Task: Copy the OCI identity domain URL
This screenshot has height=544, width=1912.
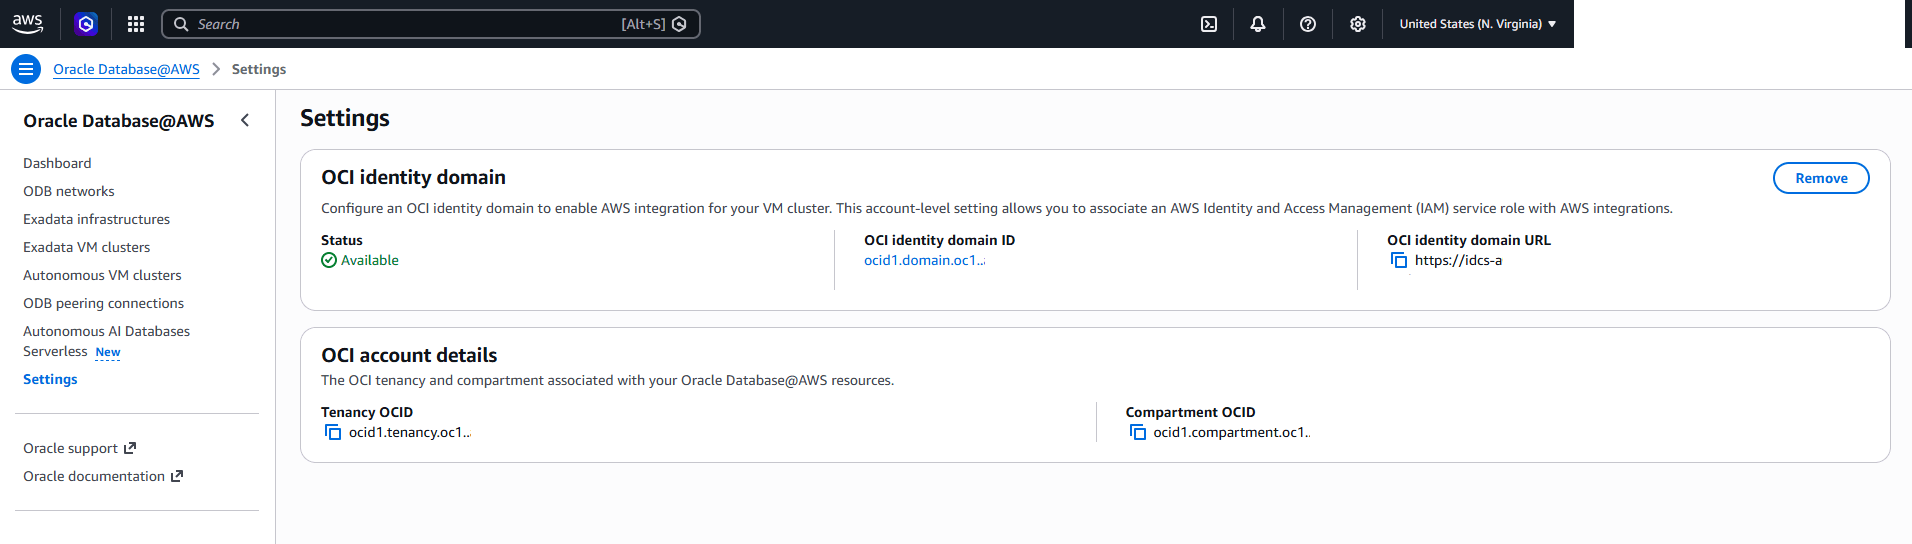Action: (1399, 260)
